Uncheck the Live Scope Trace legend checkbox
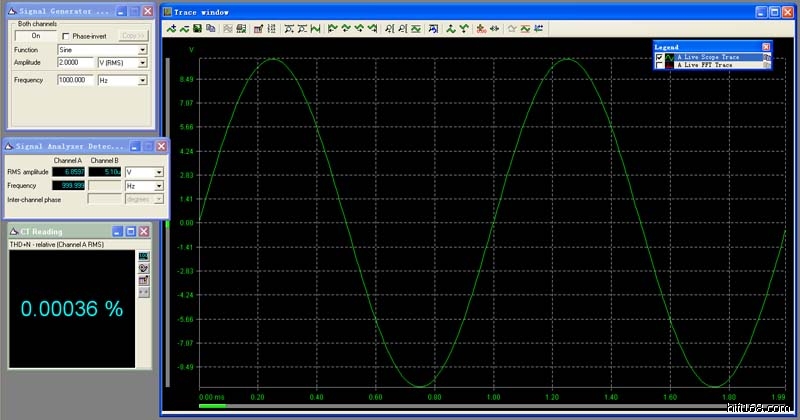Viewport: 800px width, 420px height. [658, 57]
